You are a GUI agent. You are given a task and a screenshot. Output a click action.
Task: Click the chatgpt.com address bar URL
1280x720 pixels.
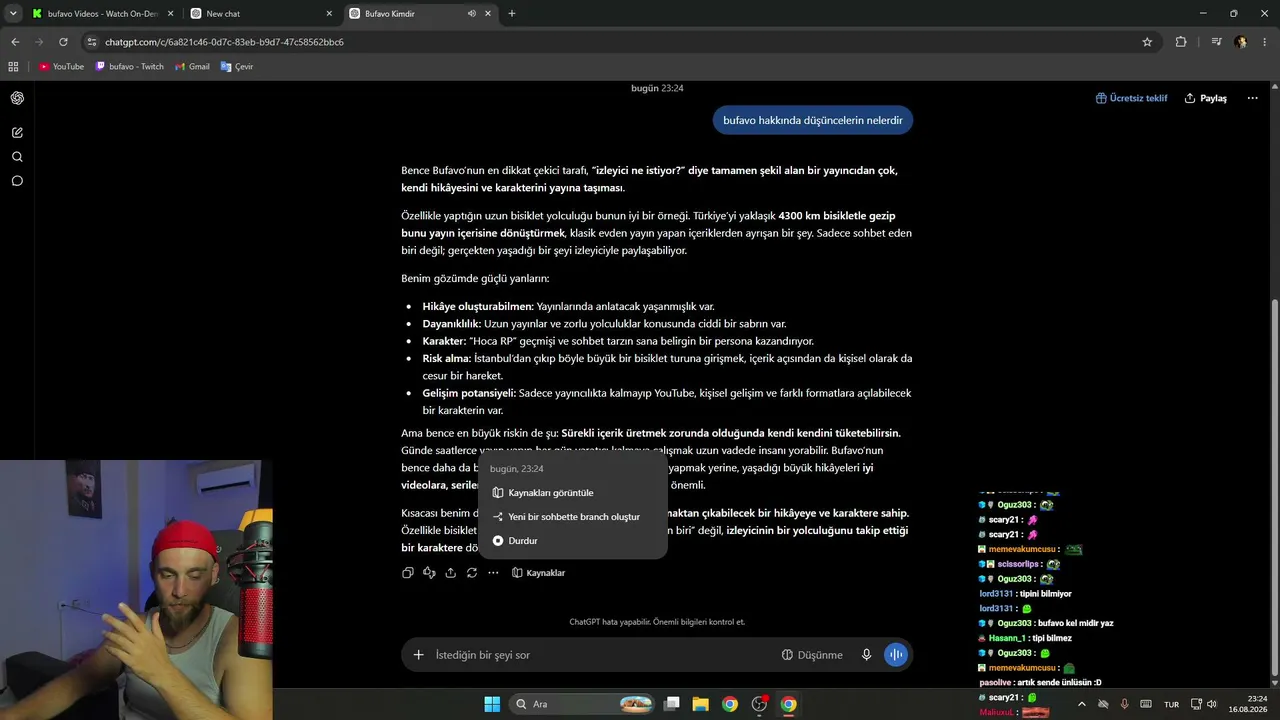(x=225, y=42)
